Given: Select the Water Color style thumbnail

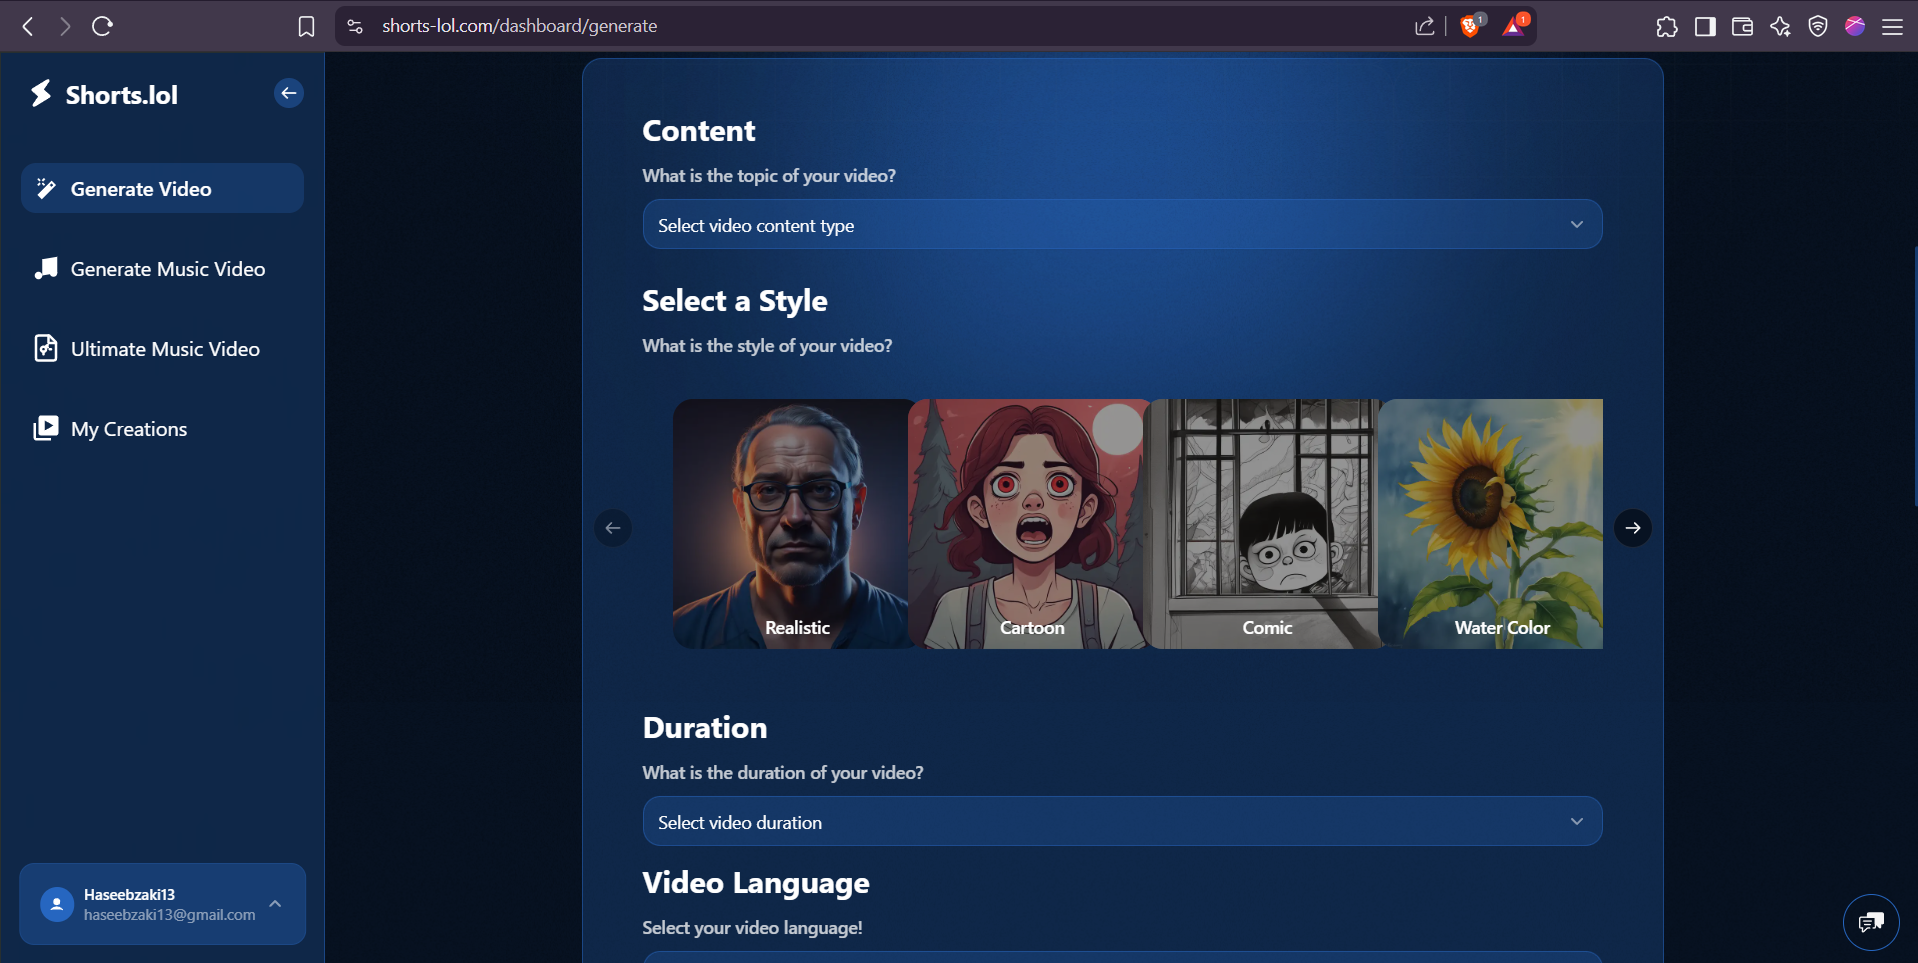Looking at the screenshot, I should (1491, 524).
